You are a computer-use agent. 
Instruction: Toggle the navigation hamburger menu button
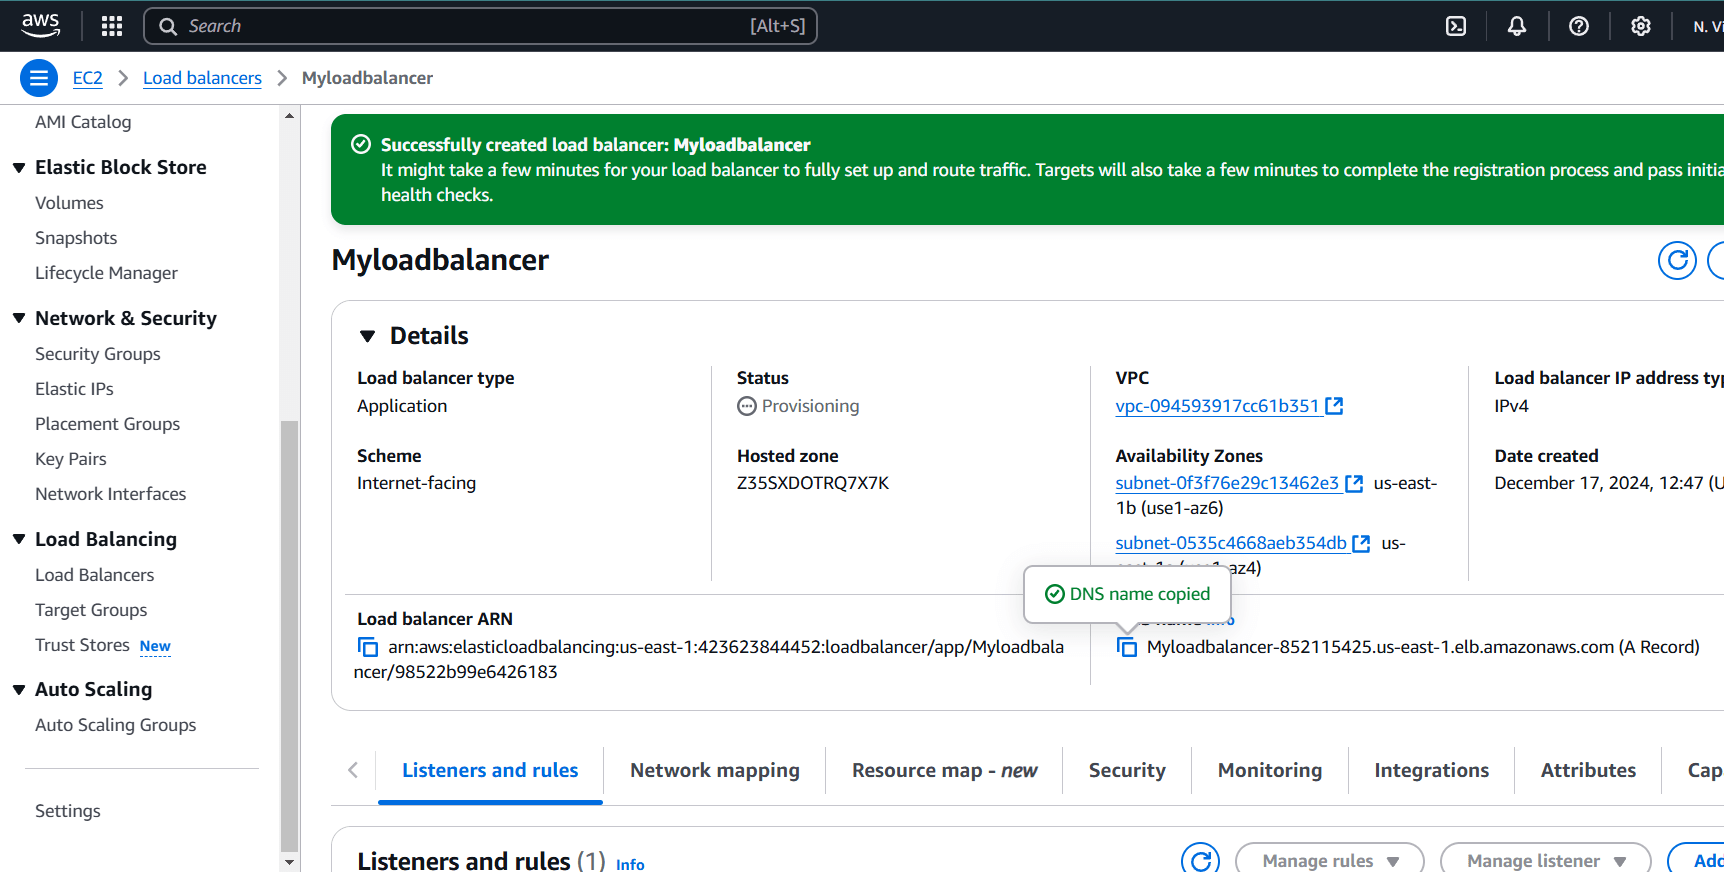click(x=39, y=78)
